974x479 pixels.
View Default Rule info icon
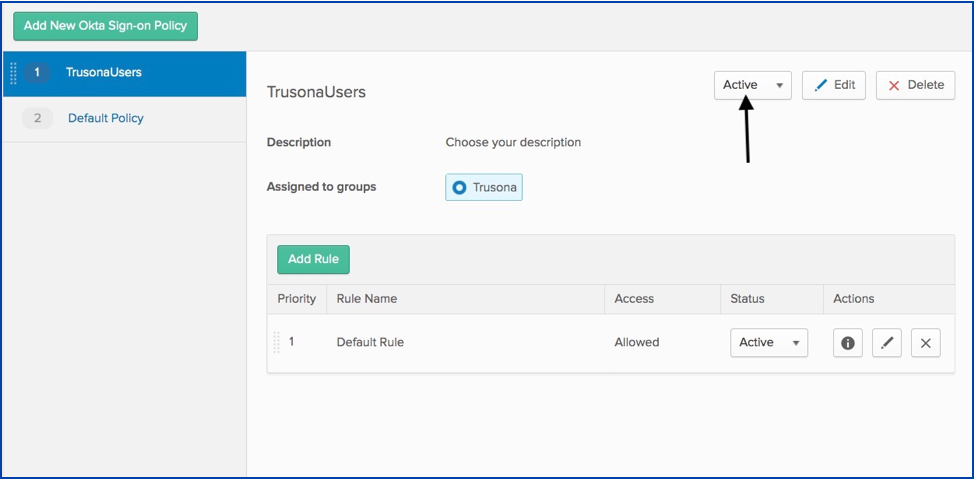[x=847, y=343]
